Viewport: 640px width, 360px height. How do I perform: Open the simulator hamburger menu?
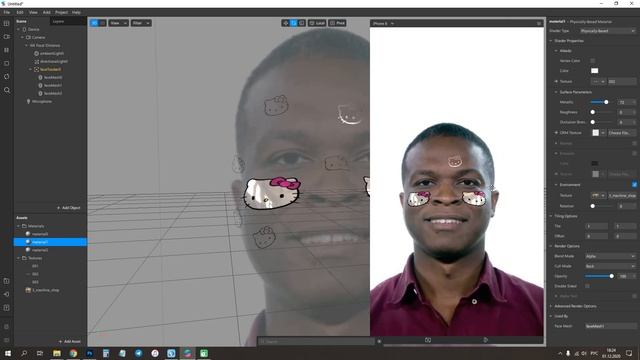coord(539,24)
